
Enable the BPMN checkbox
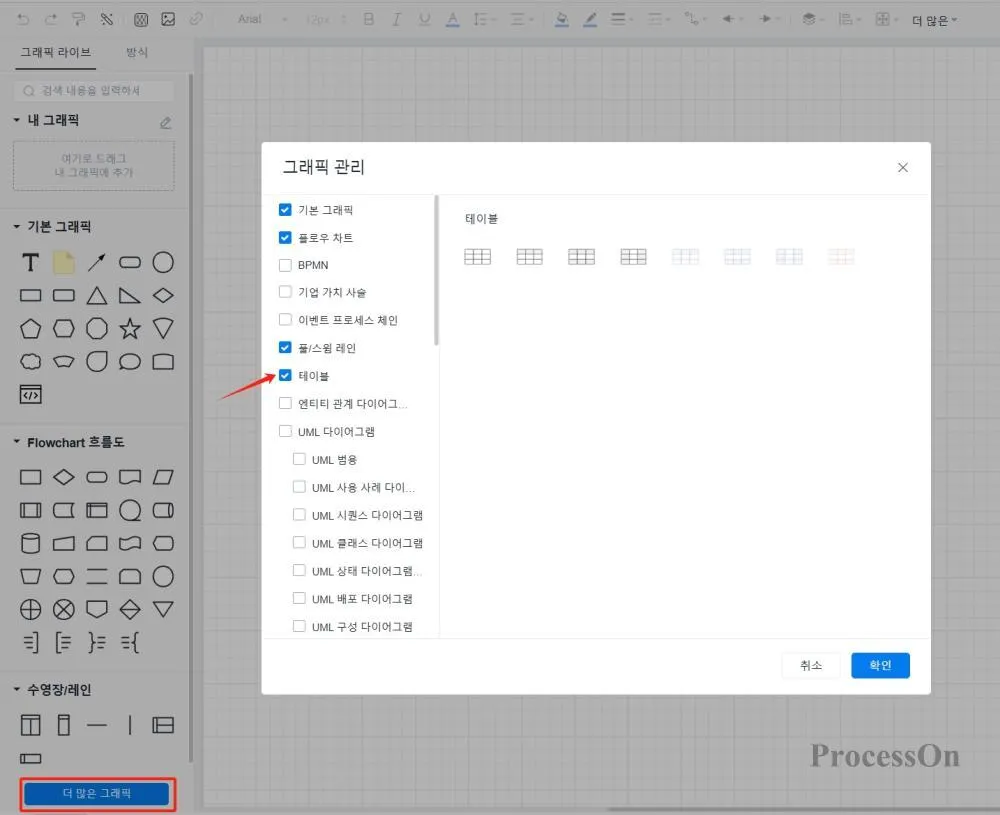click(285, 265)
